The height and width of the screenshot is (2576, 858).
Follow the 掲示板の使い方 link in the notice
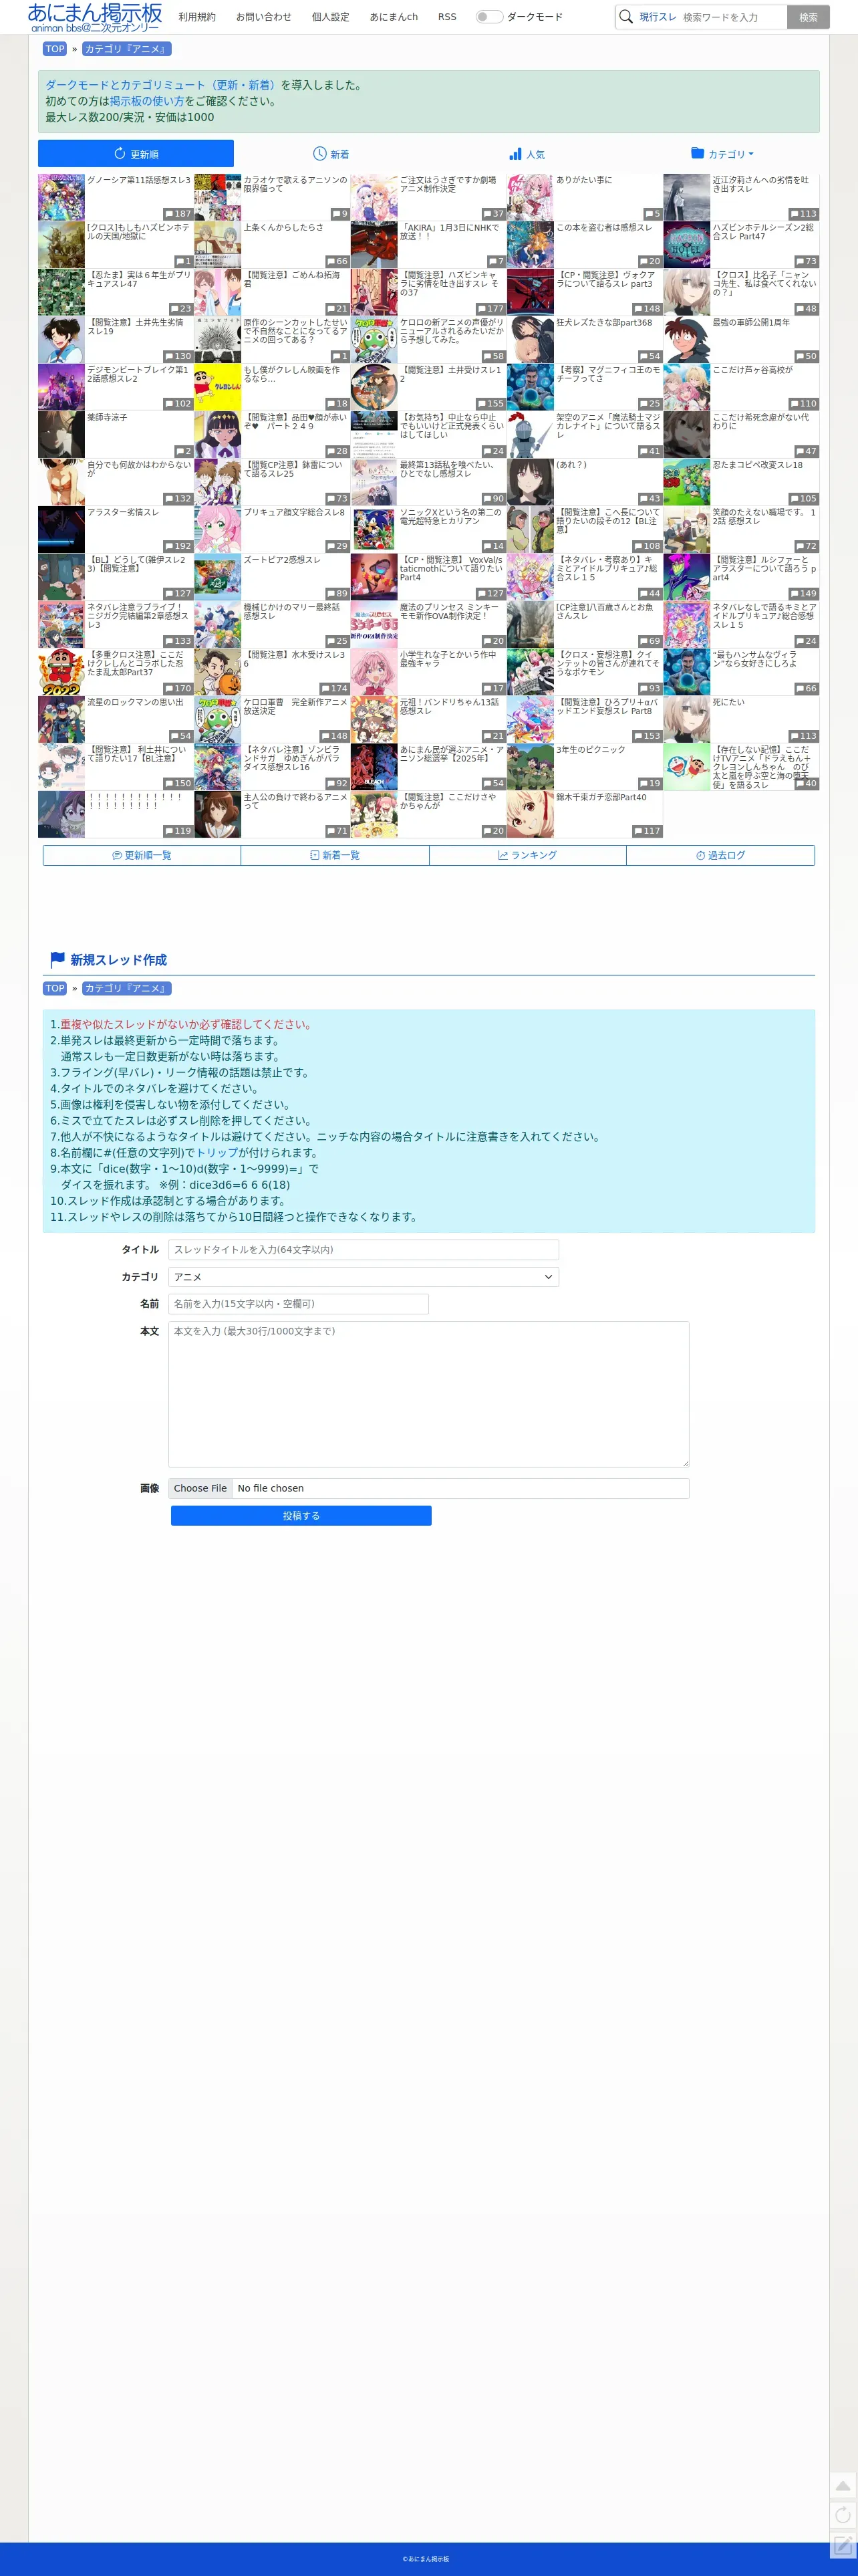147,101
